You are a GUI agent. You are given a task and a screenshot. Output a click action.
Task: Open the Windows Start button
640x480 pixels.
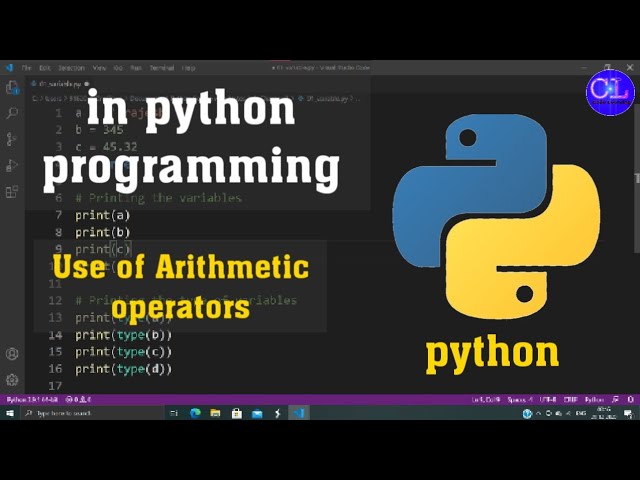(10, 413)
